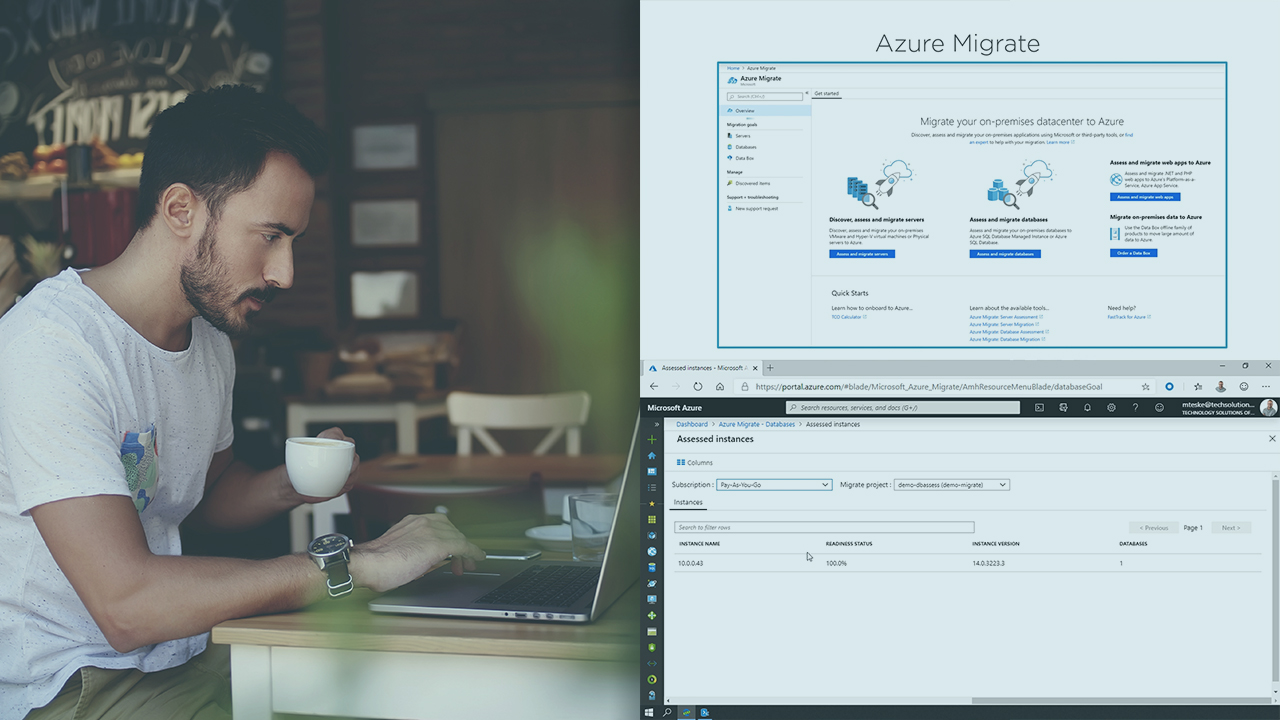The height and width of the screenshot is (720, 1280).
Task: Click the green Create a resource plus icon
Action: pos(652,439)
